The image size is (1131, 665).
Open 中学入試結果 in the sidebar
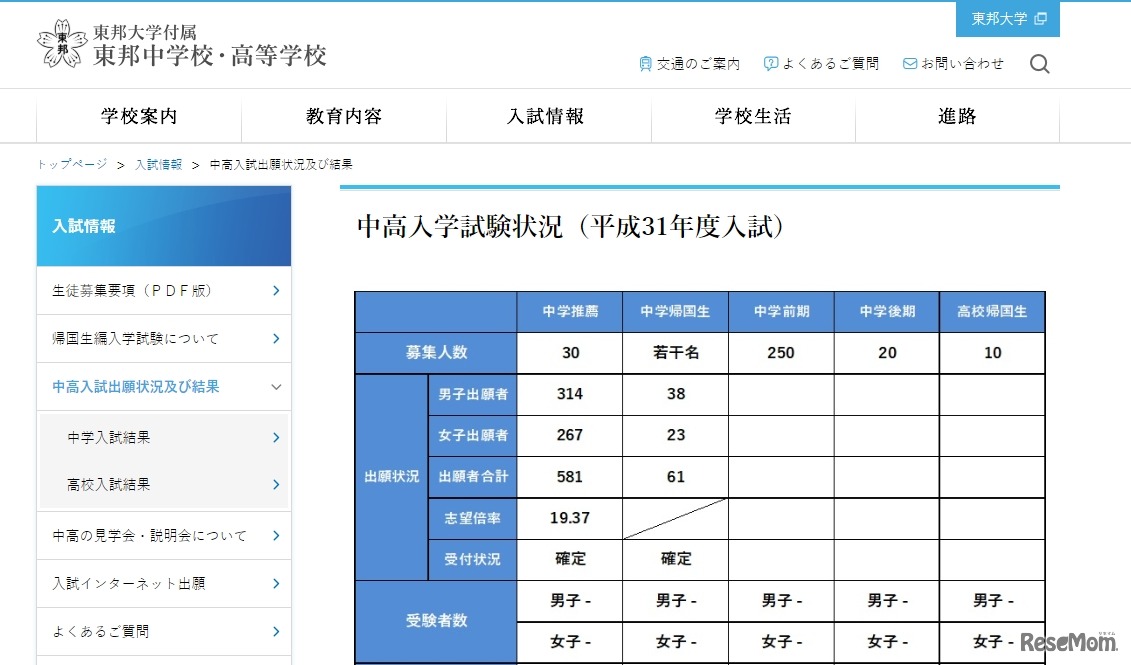coord(109,437)
